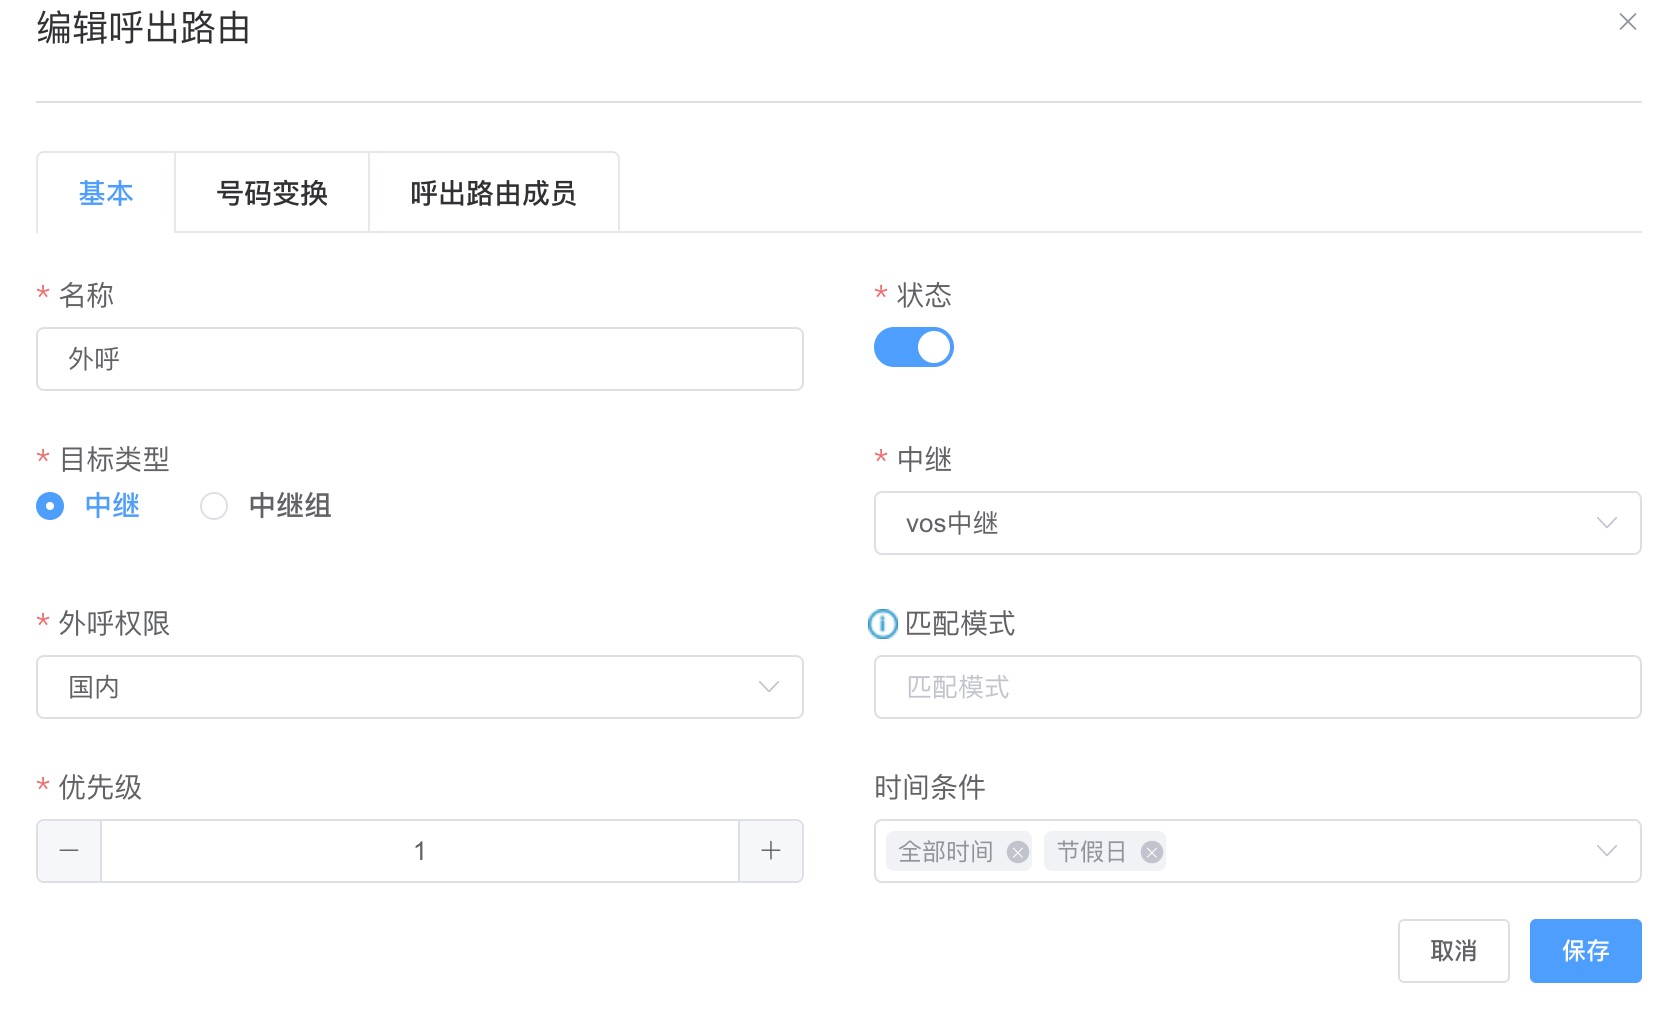Select the 中继组 radio option
1672x1012 pixels.
click(214, 506)
